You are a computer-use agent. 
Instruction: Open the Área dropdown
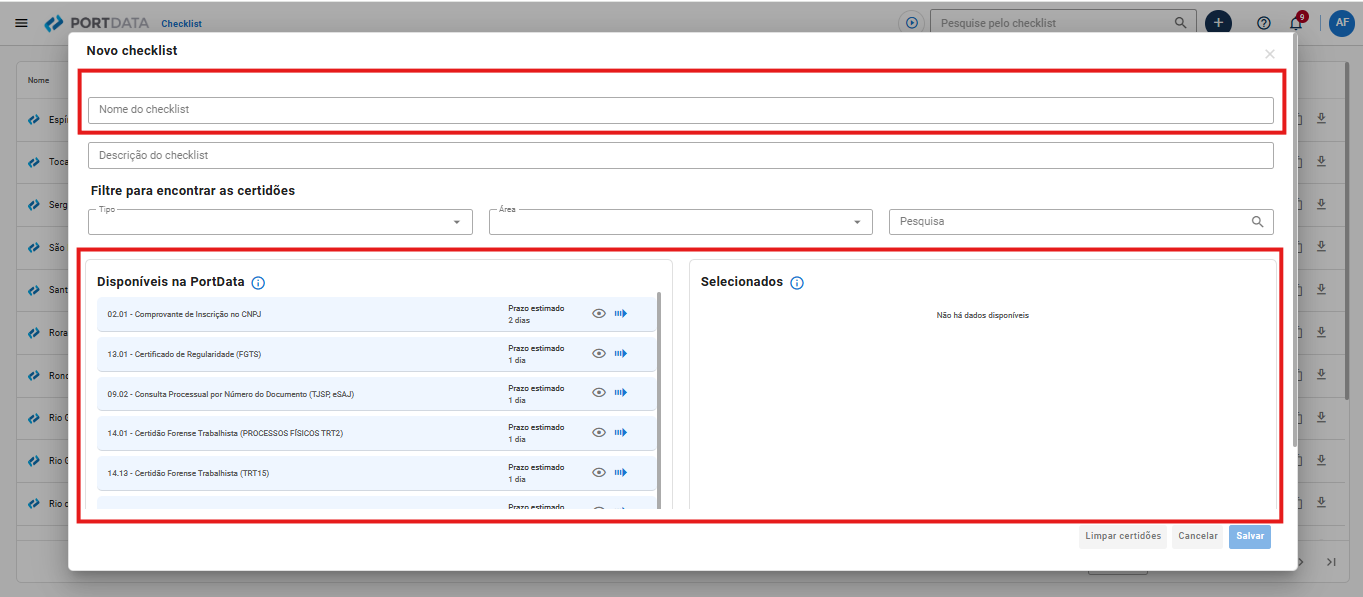[x=681, y=222]
